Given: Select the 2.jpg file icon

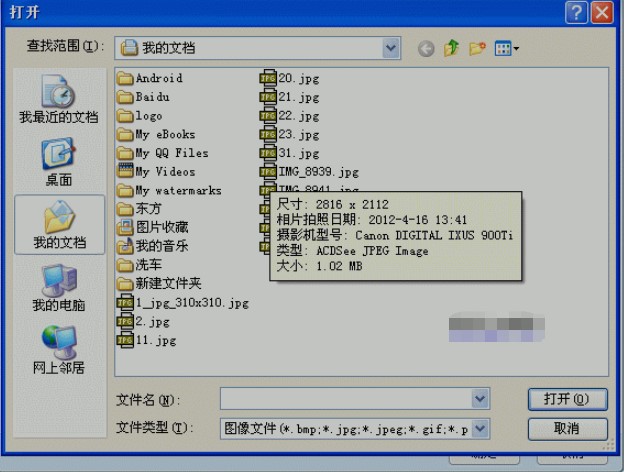Looking at the screenshot, I should (x=125, y=322).
